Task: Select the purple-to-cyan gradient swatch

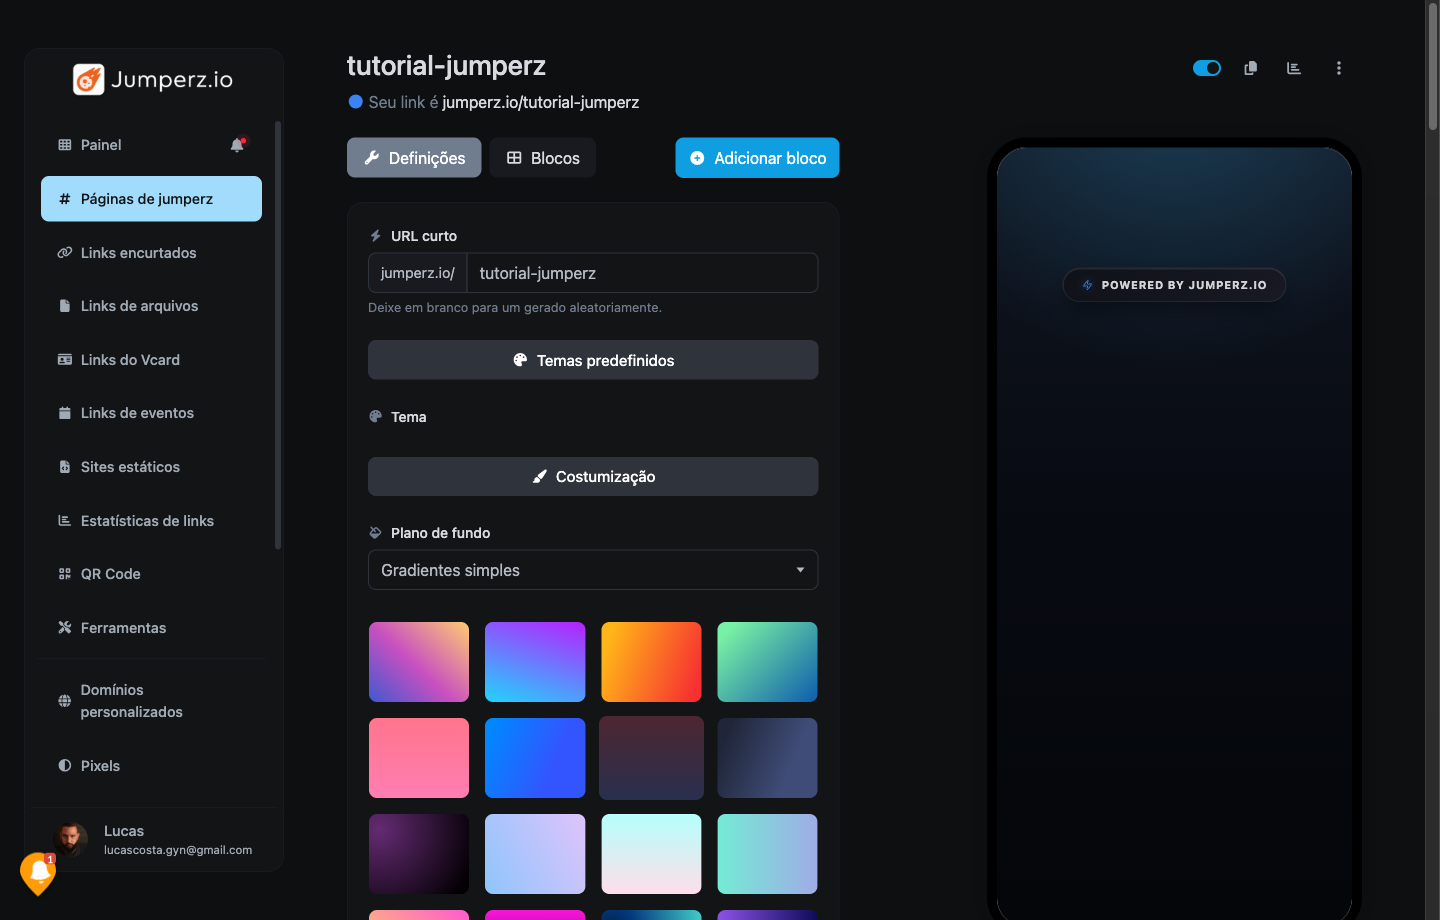Action: pyautogui.click(x=535, y=662)
